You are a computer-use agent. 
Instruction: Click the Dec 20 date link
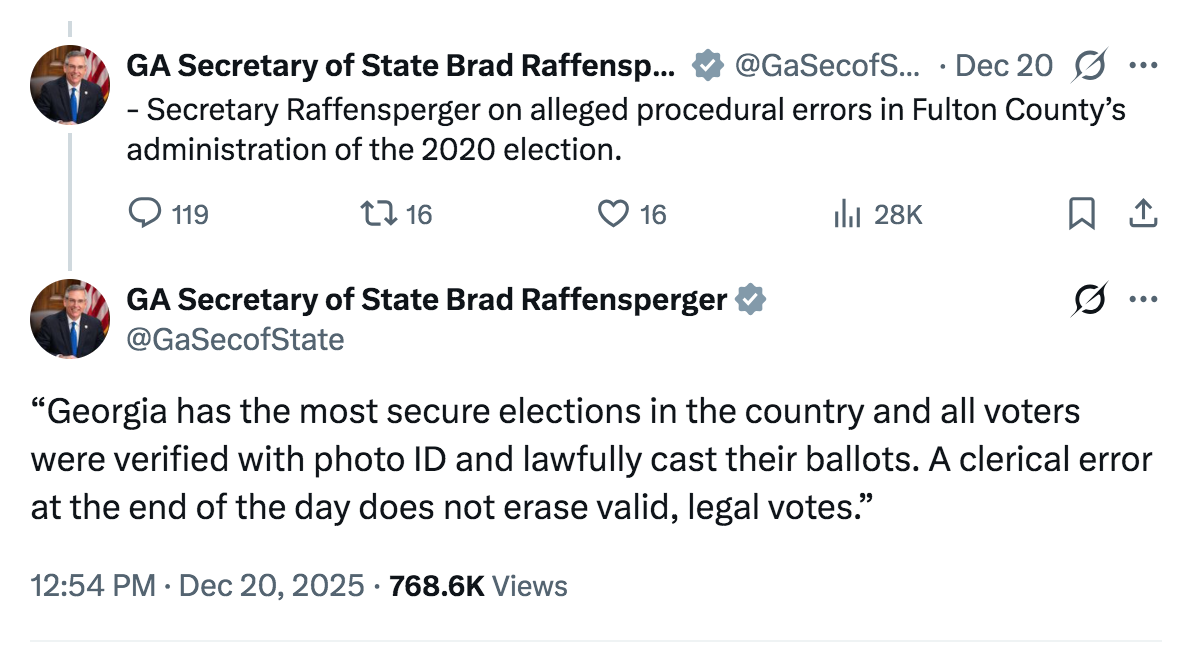1004,66
